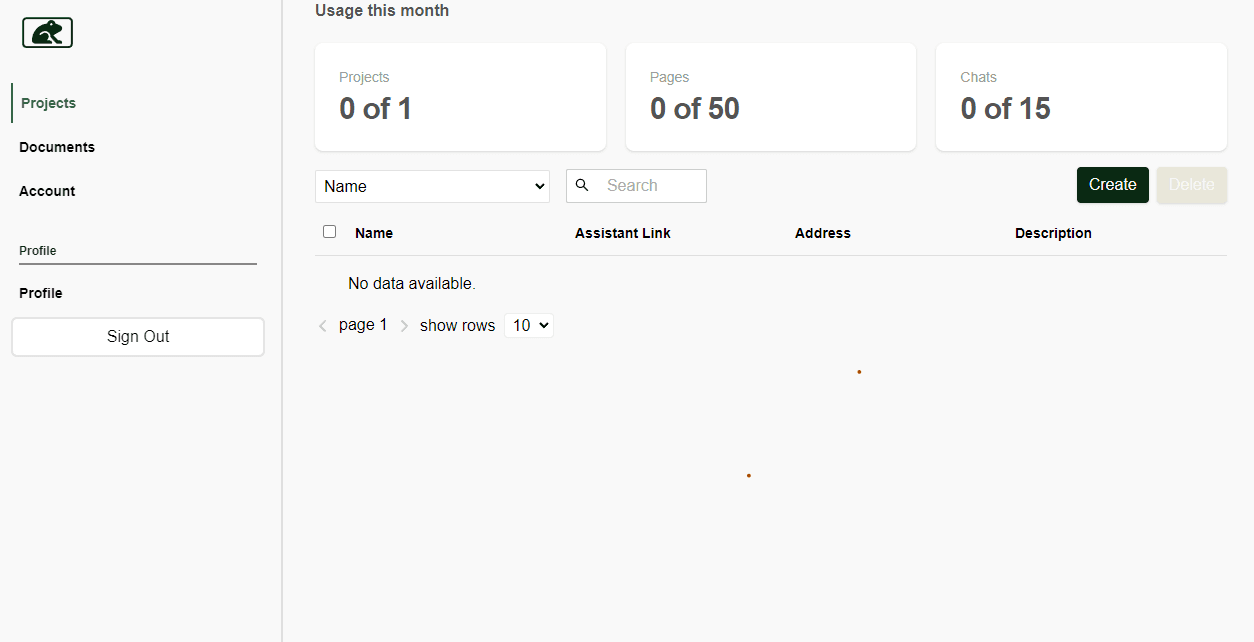1254x642 pixels.
Task: Click the frog logo icon
Action: [x=48, y=33]
